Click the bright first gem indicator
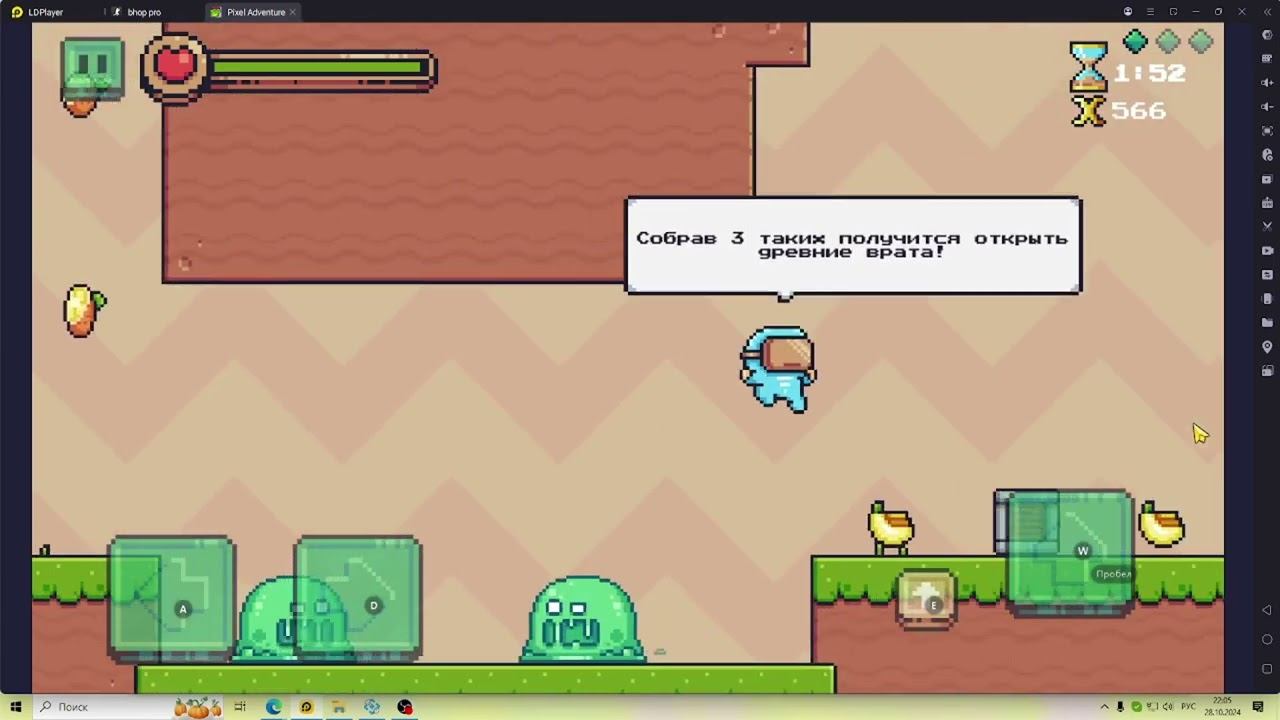The width and height of the screenshot is (1280, 720). tap(1135, 41)
